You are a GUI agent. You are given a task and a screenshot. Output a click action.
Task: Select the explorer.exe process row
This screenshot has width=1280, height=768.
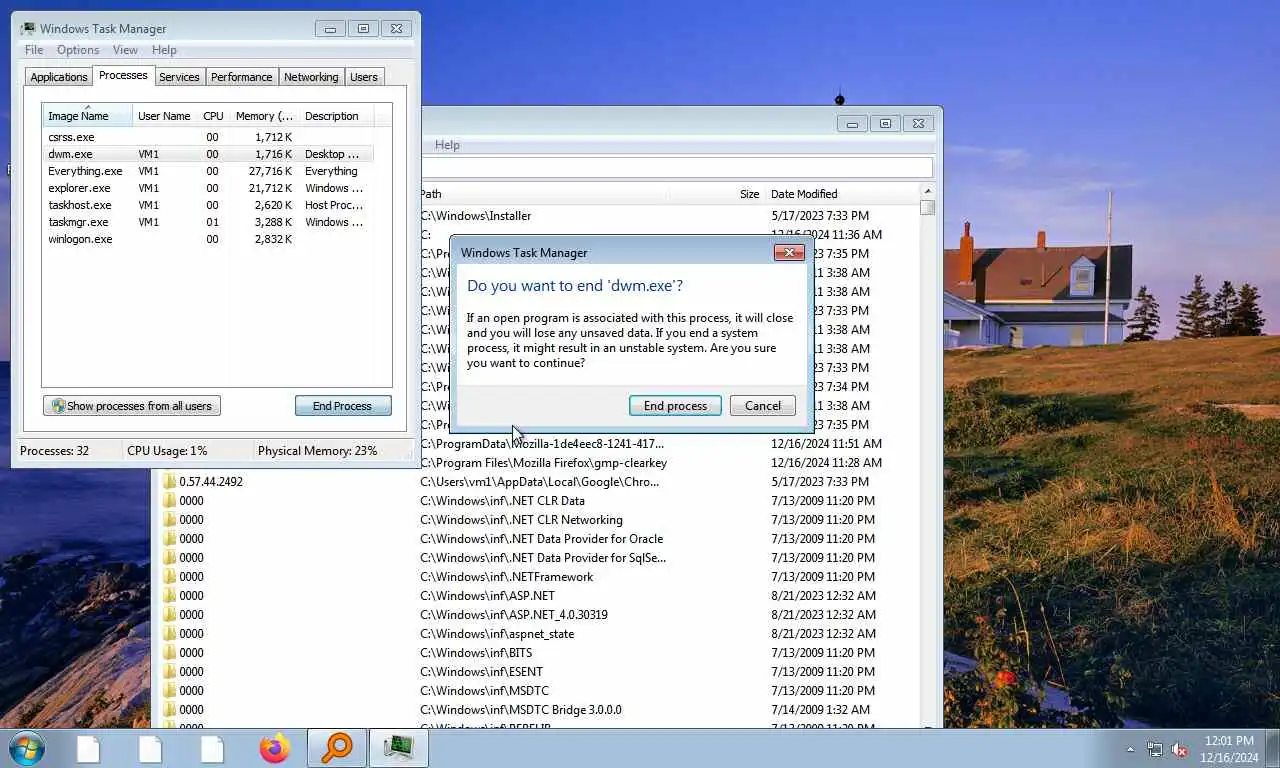point(208,188)
